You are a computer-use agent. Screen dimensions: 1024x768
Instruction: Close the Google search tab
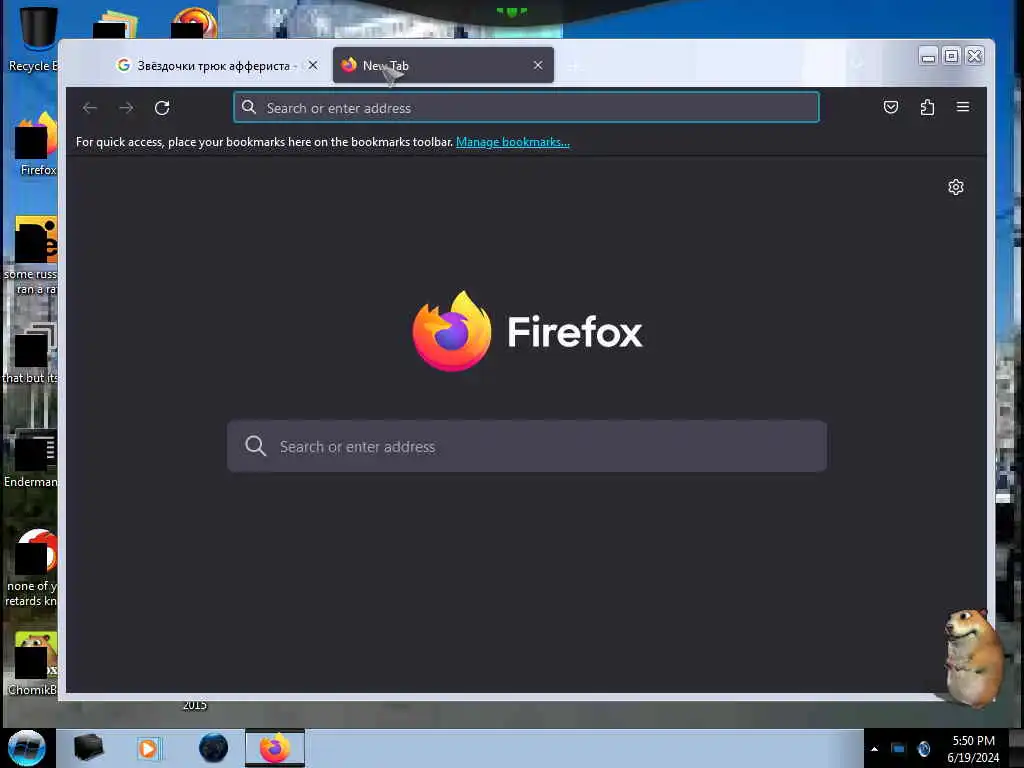[x=313, y=65]
